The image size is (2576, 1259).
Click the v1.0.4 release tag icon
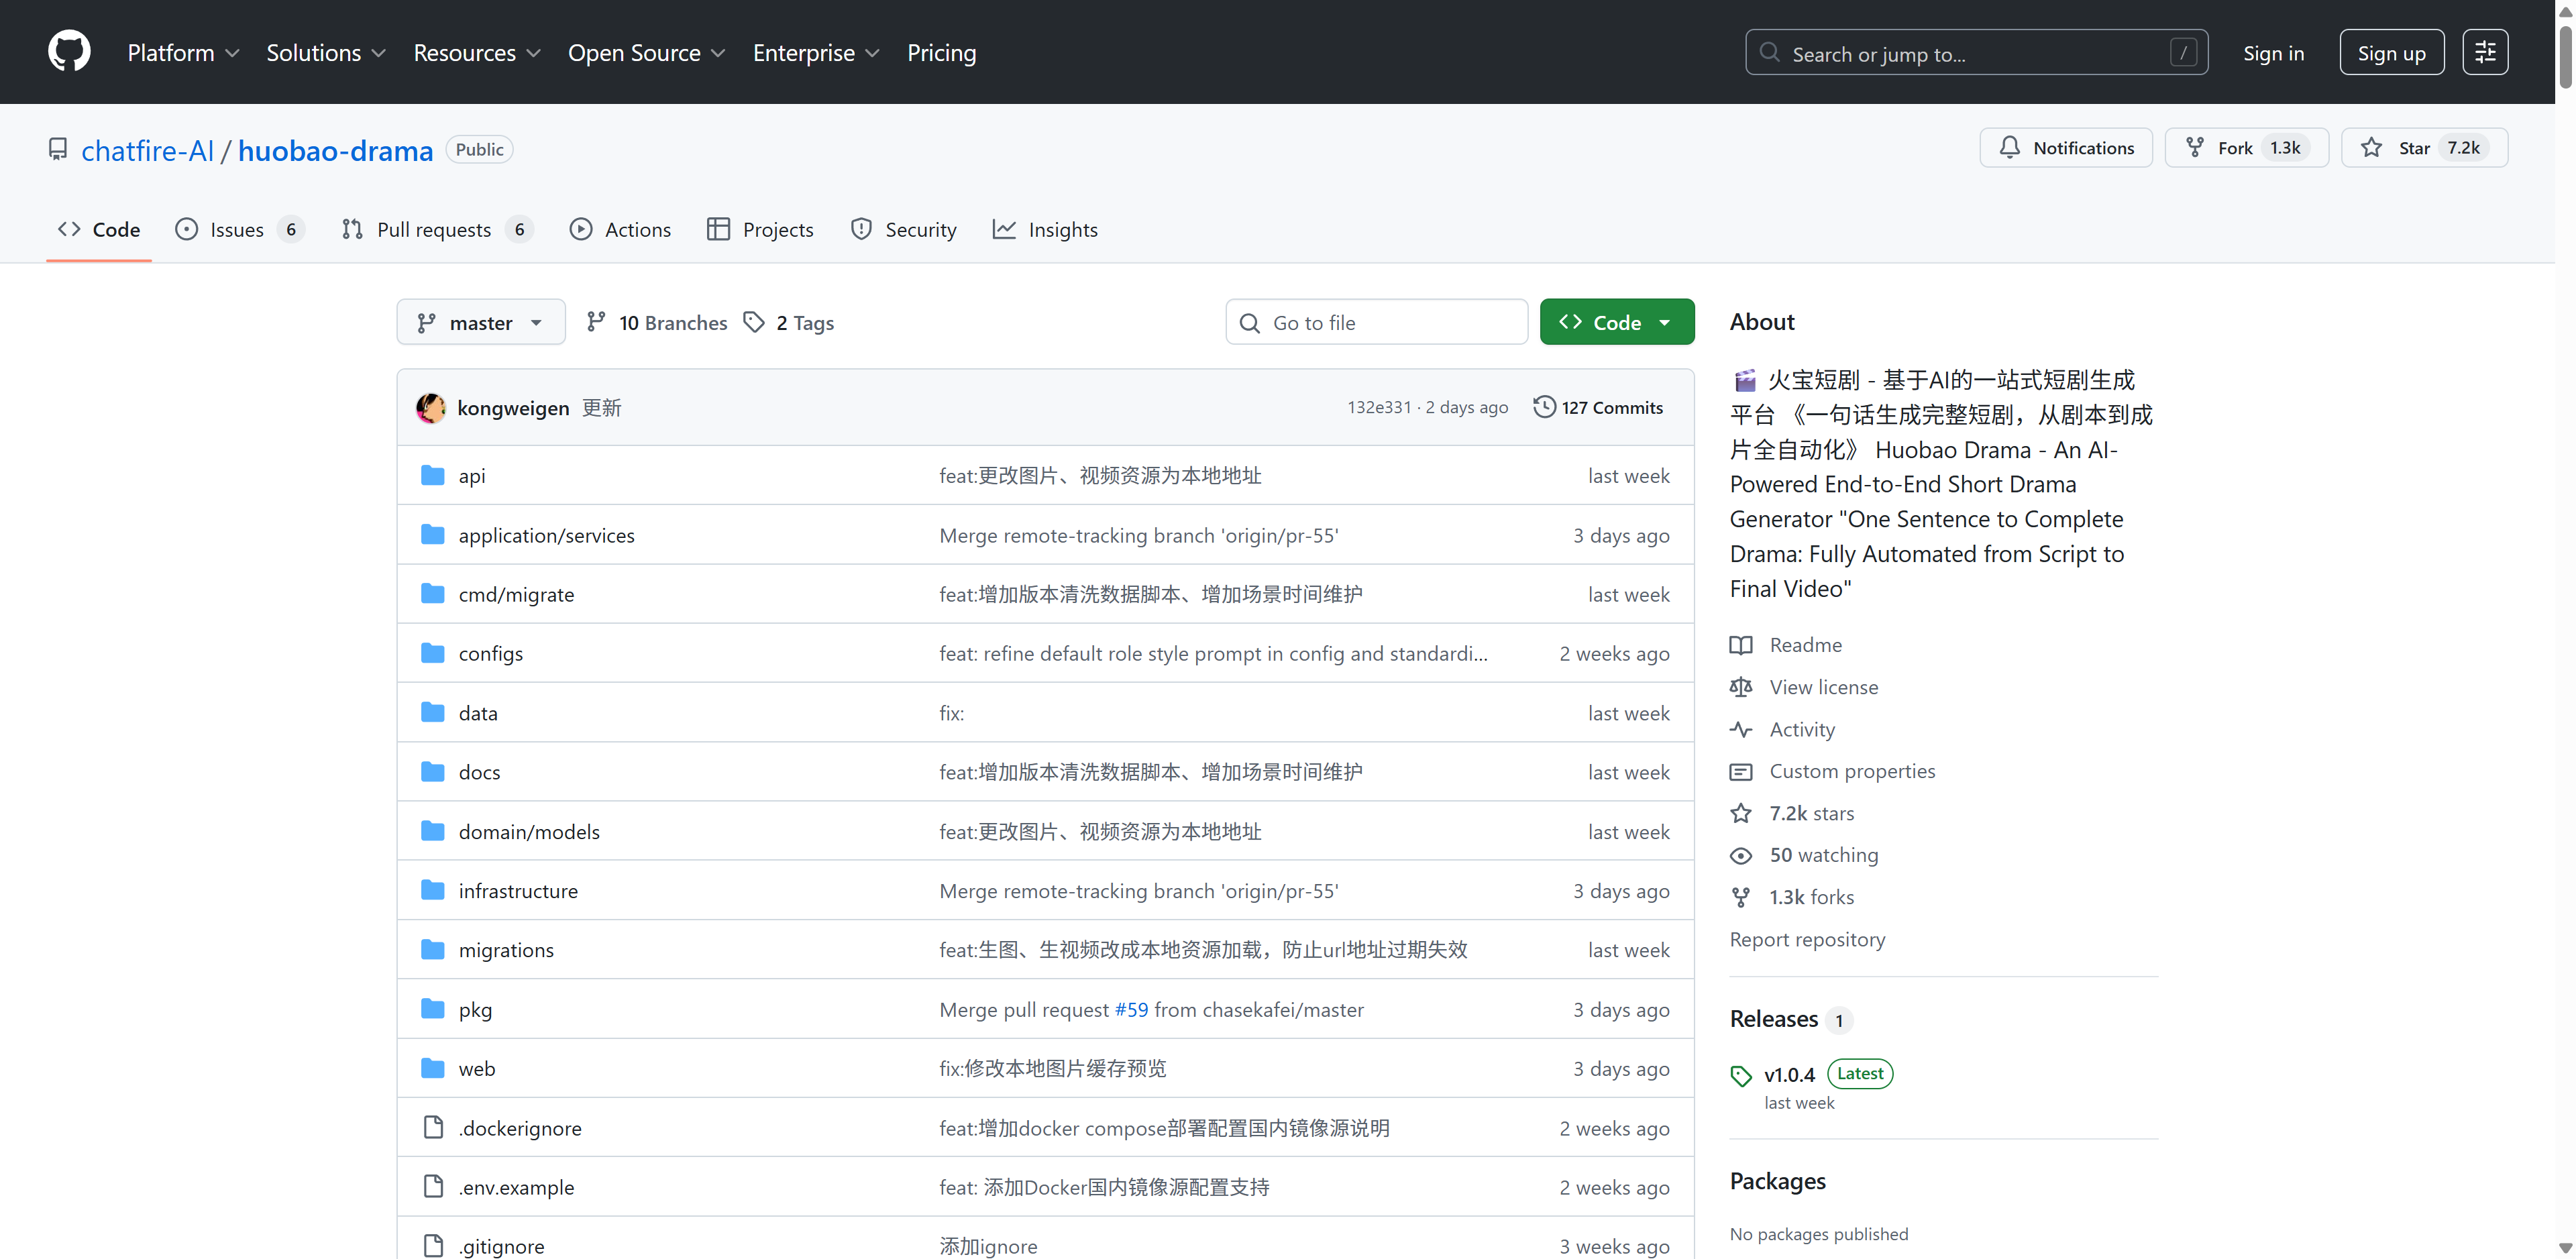point(1741,1075)
